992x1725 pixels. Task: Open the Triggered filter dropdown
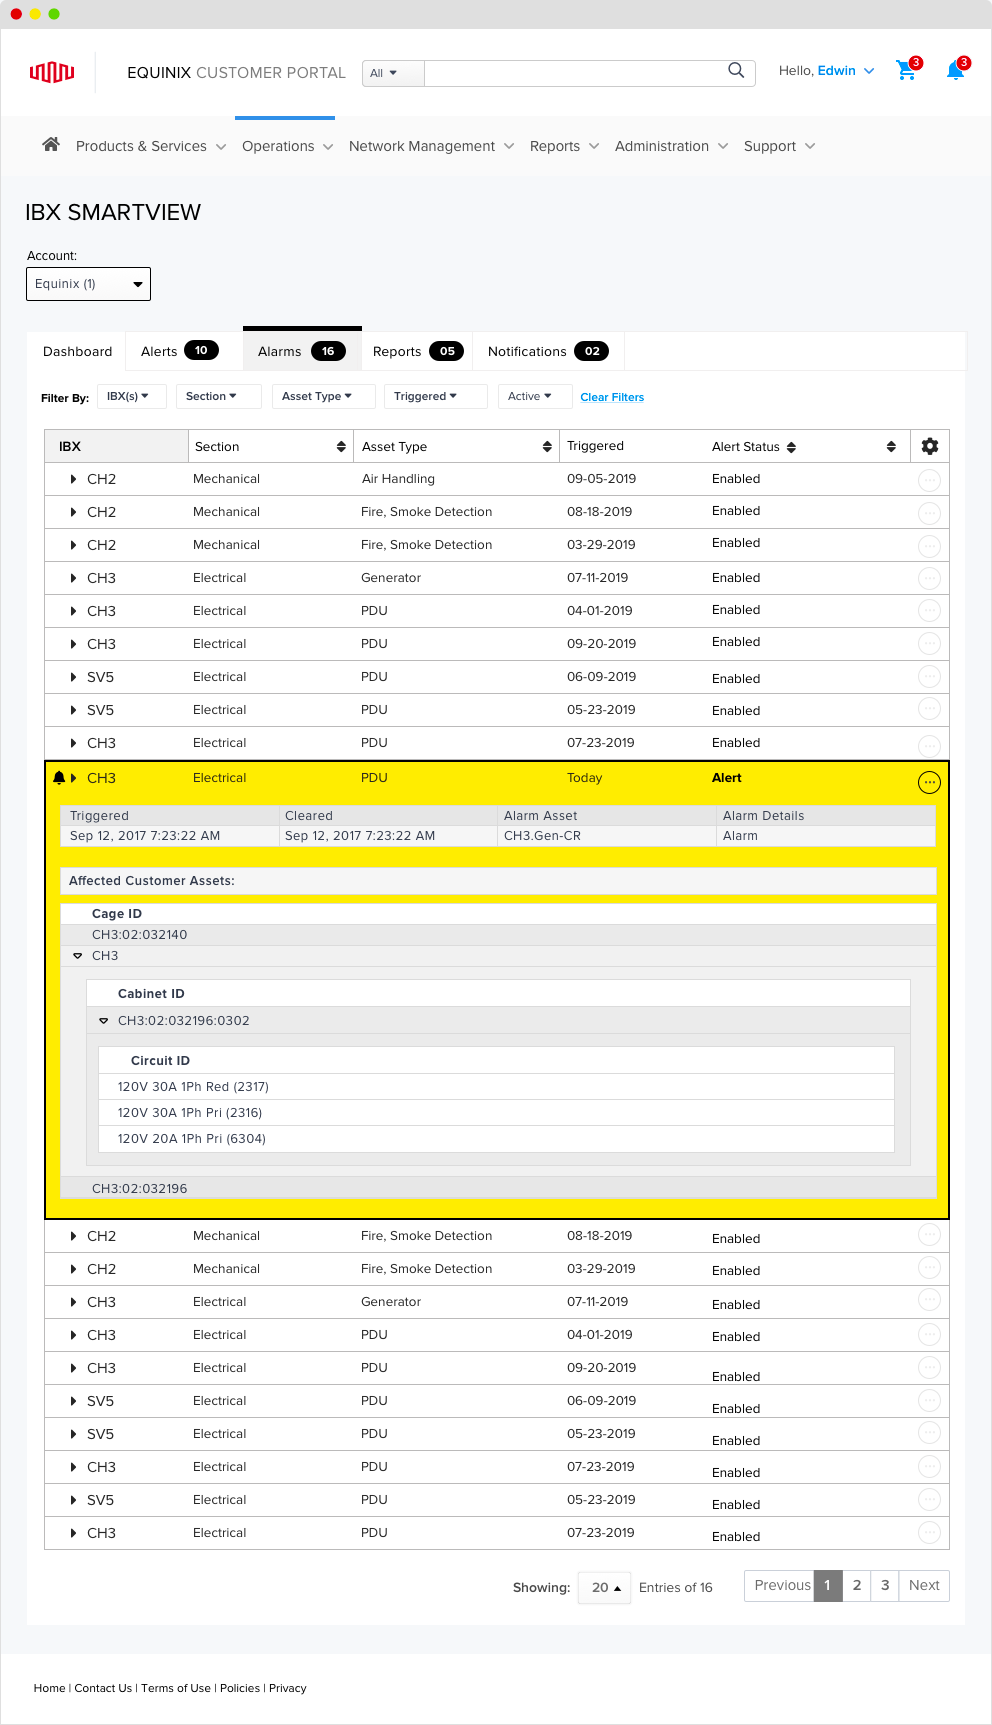[435, 396]
